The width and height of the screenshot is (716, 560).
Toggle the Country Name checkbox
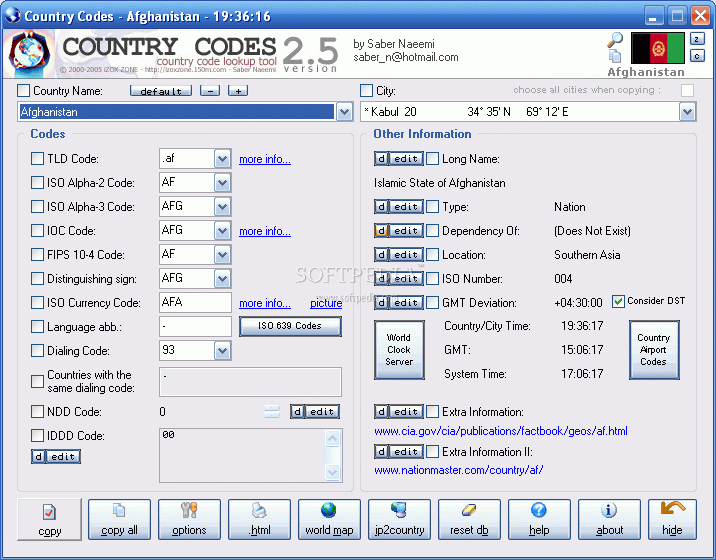pos(23,90)
